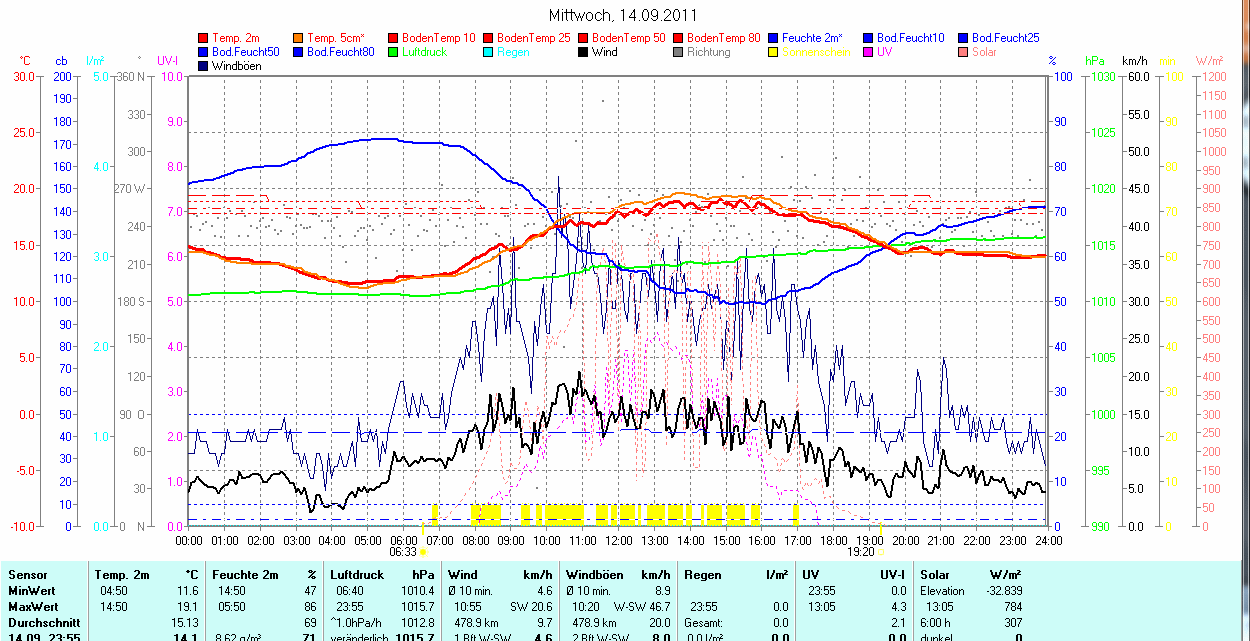Select the gray Richtung legend label
1250x641 pixels.
(709, 52)
